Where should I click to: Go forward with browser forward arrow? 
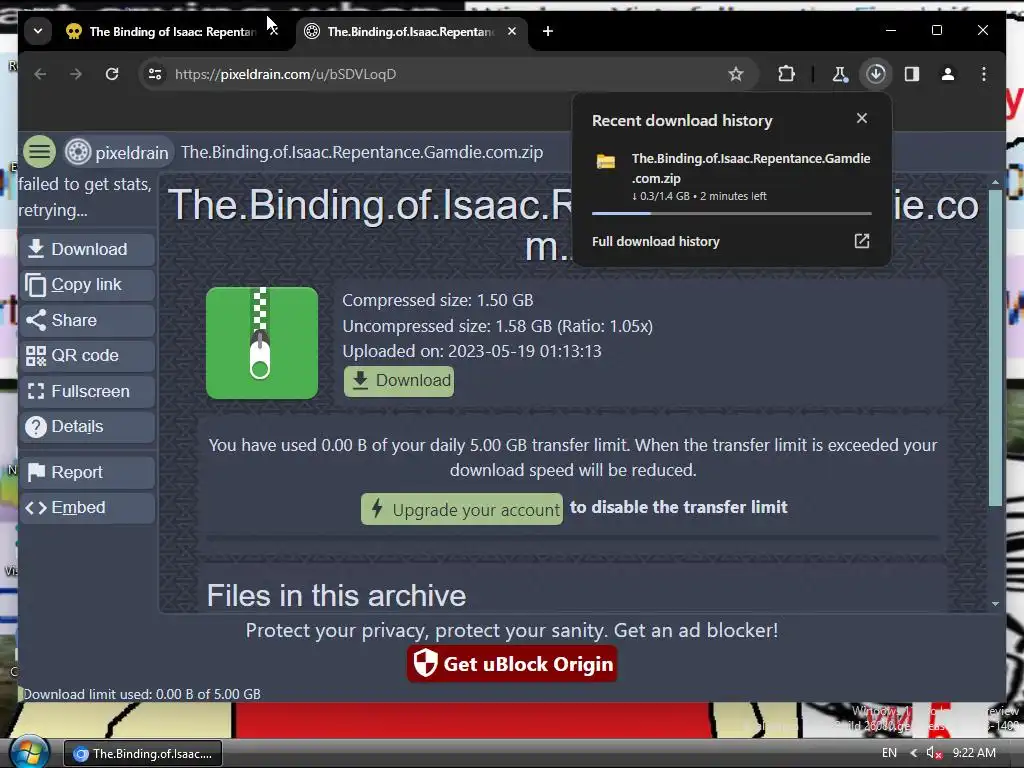(76, 74)
